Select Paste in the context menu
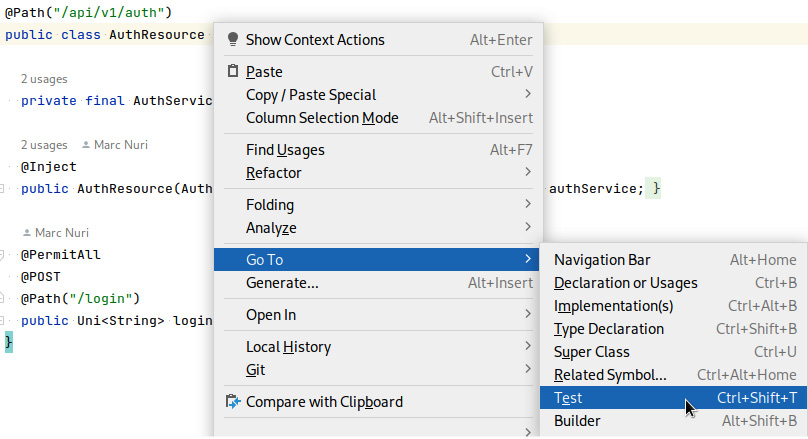This screenshot has height=439, width=808. pos(378,72)
